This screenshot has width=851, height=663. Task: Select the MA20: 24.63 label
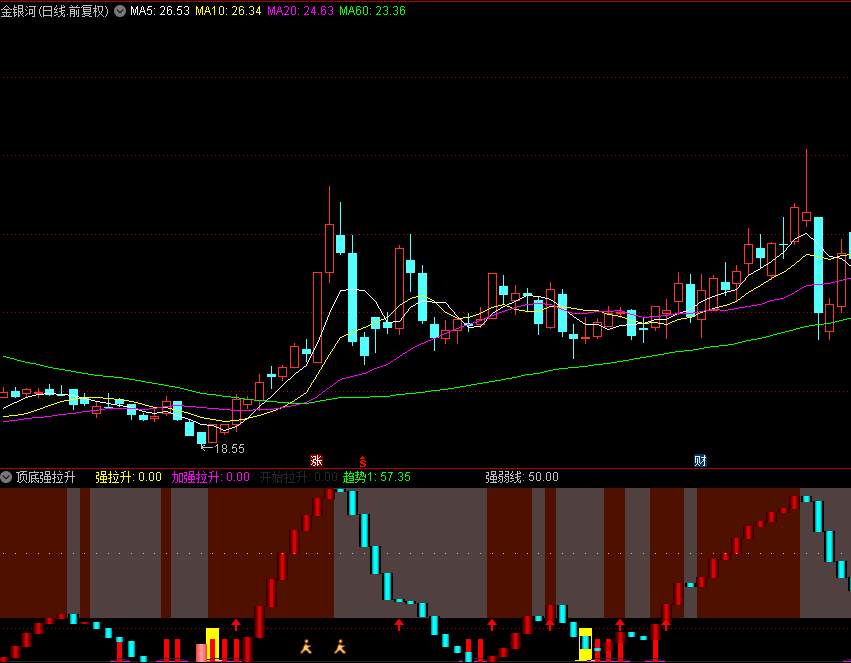click(x=300, y=11)
